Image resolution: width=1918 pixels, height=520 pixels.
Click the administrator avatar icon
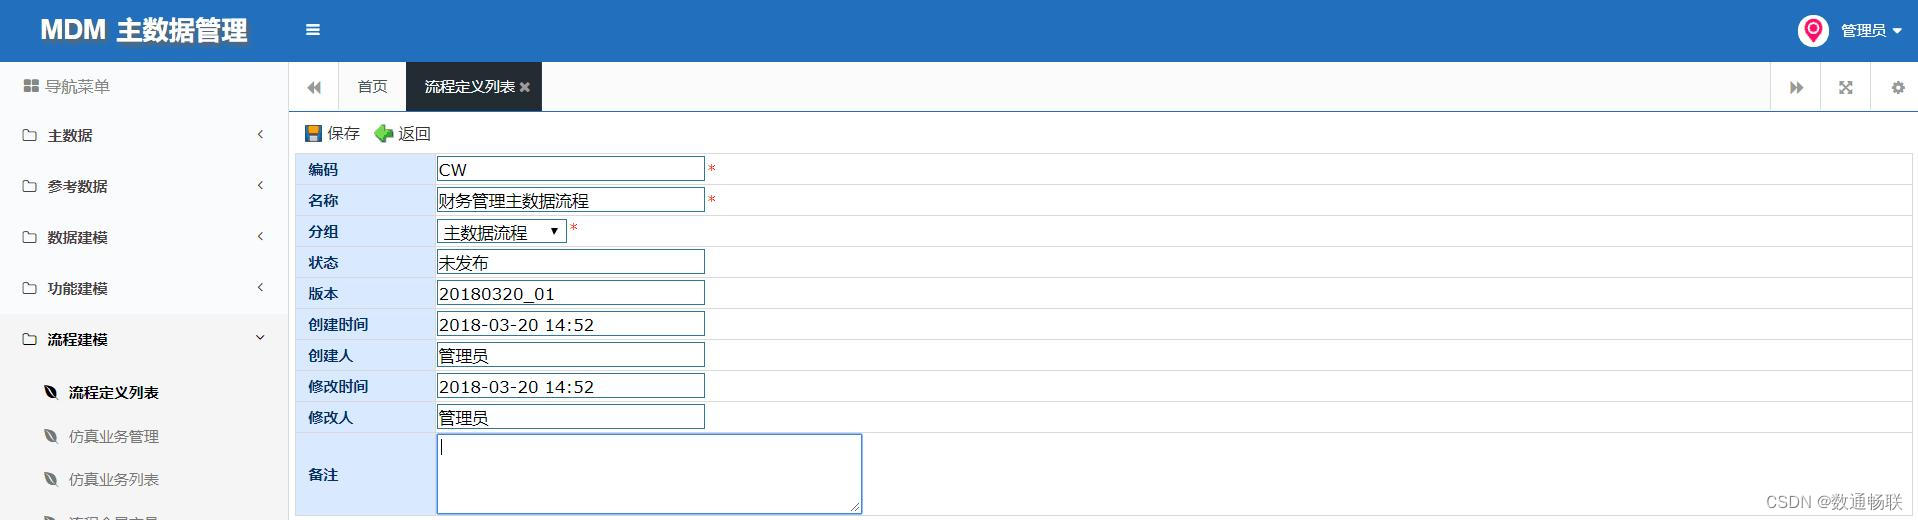(1813, 31)
